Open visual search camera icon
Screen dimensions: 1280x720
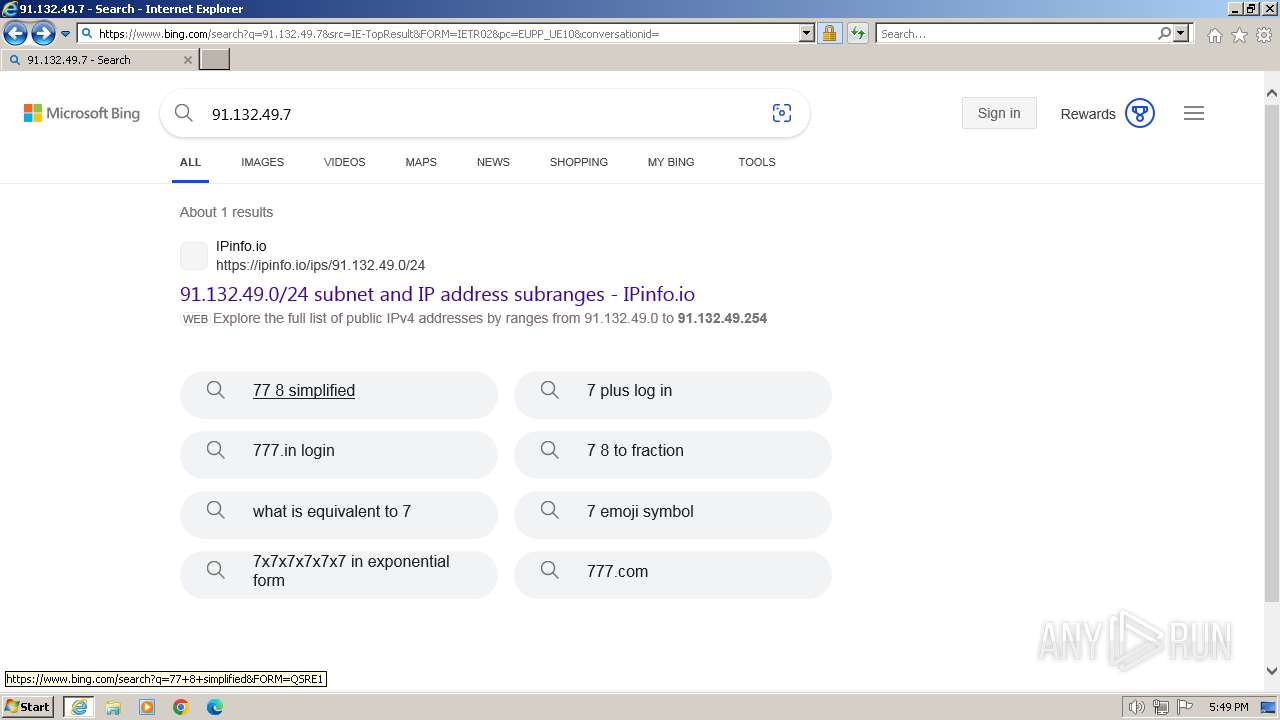(782, 113)
